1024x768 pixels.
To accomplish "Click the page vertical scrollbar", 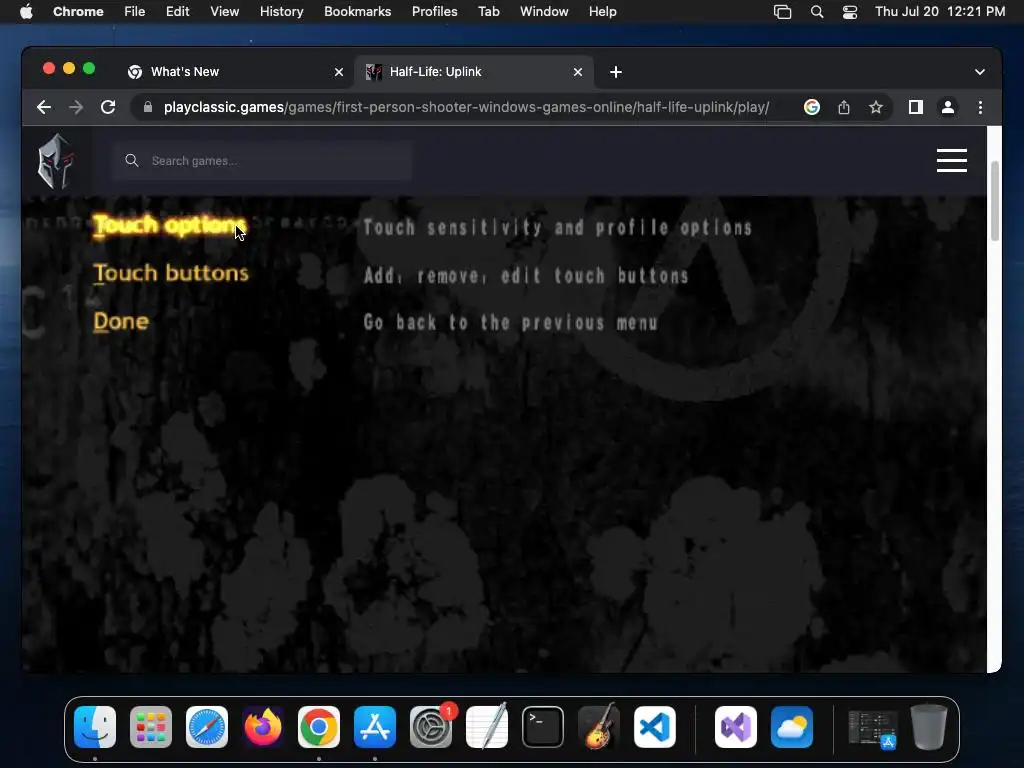I will click(x=995, y=201).
